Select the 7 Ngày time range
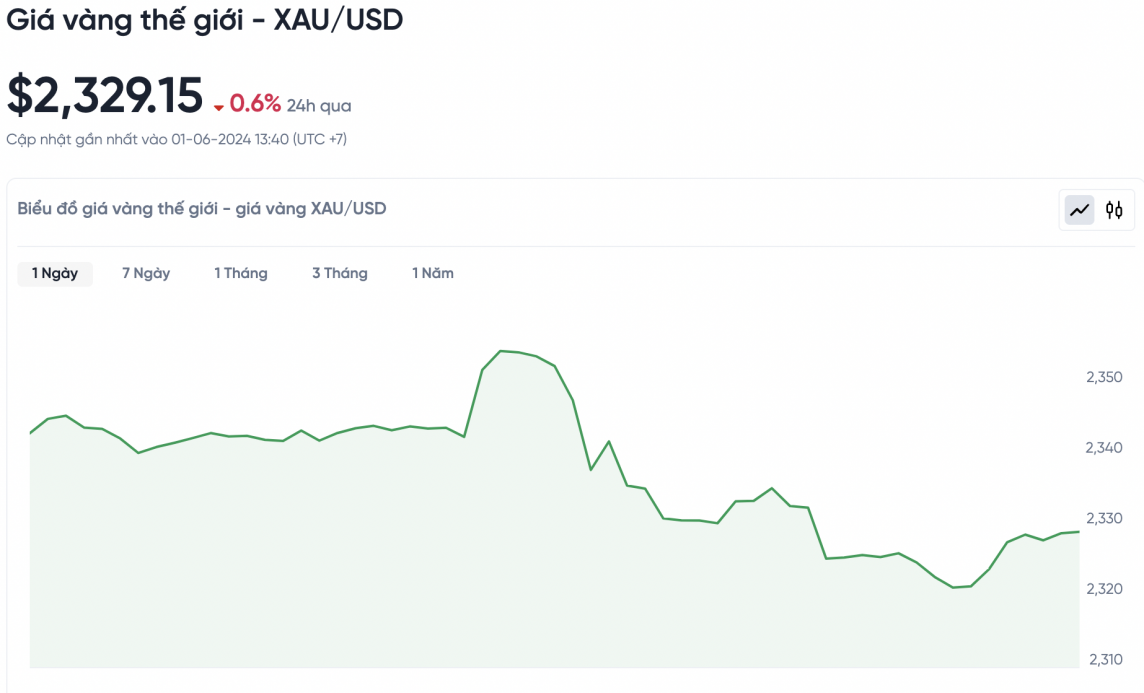1144x693 pixels. pos(146,273)
